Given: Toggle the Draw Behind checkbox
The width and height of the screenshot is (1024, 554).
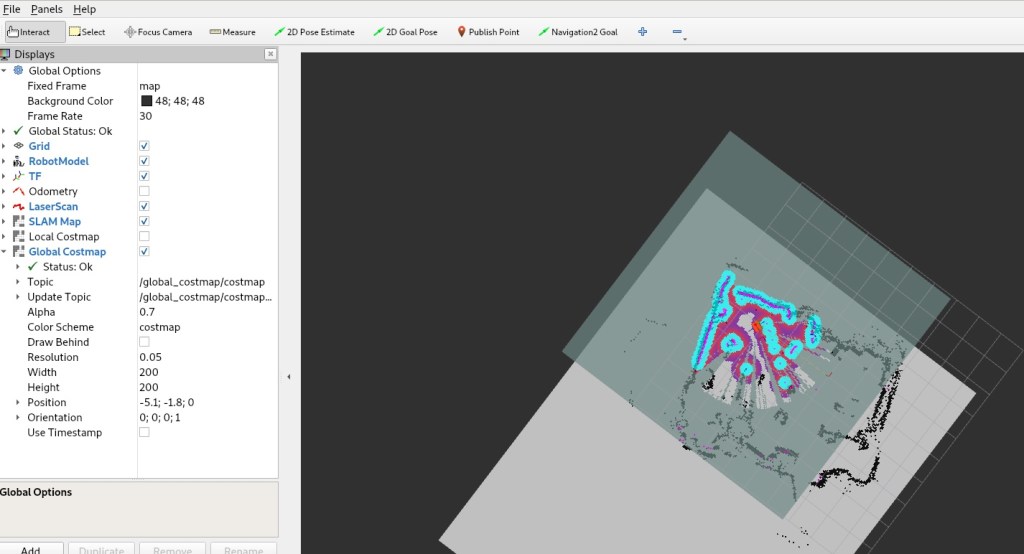Looking at the screenshot, I should tap(144, 342).
